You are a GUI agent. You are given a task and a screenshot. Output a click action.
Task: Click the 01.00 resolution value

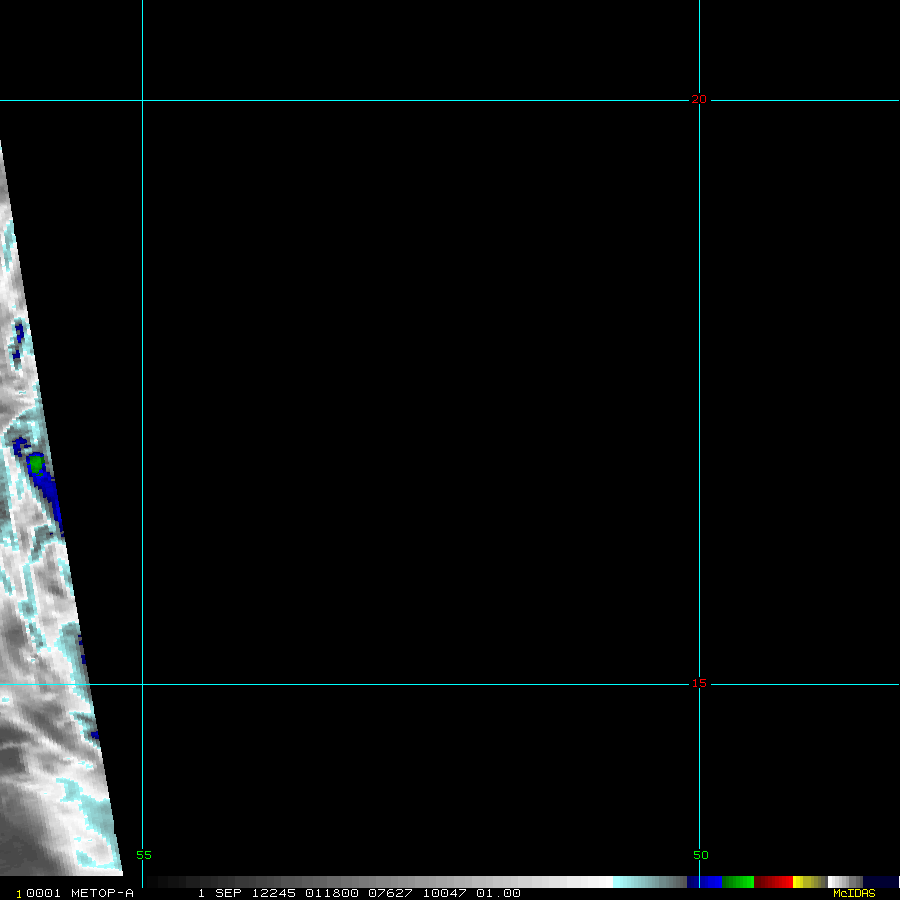(498, 893)
